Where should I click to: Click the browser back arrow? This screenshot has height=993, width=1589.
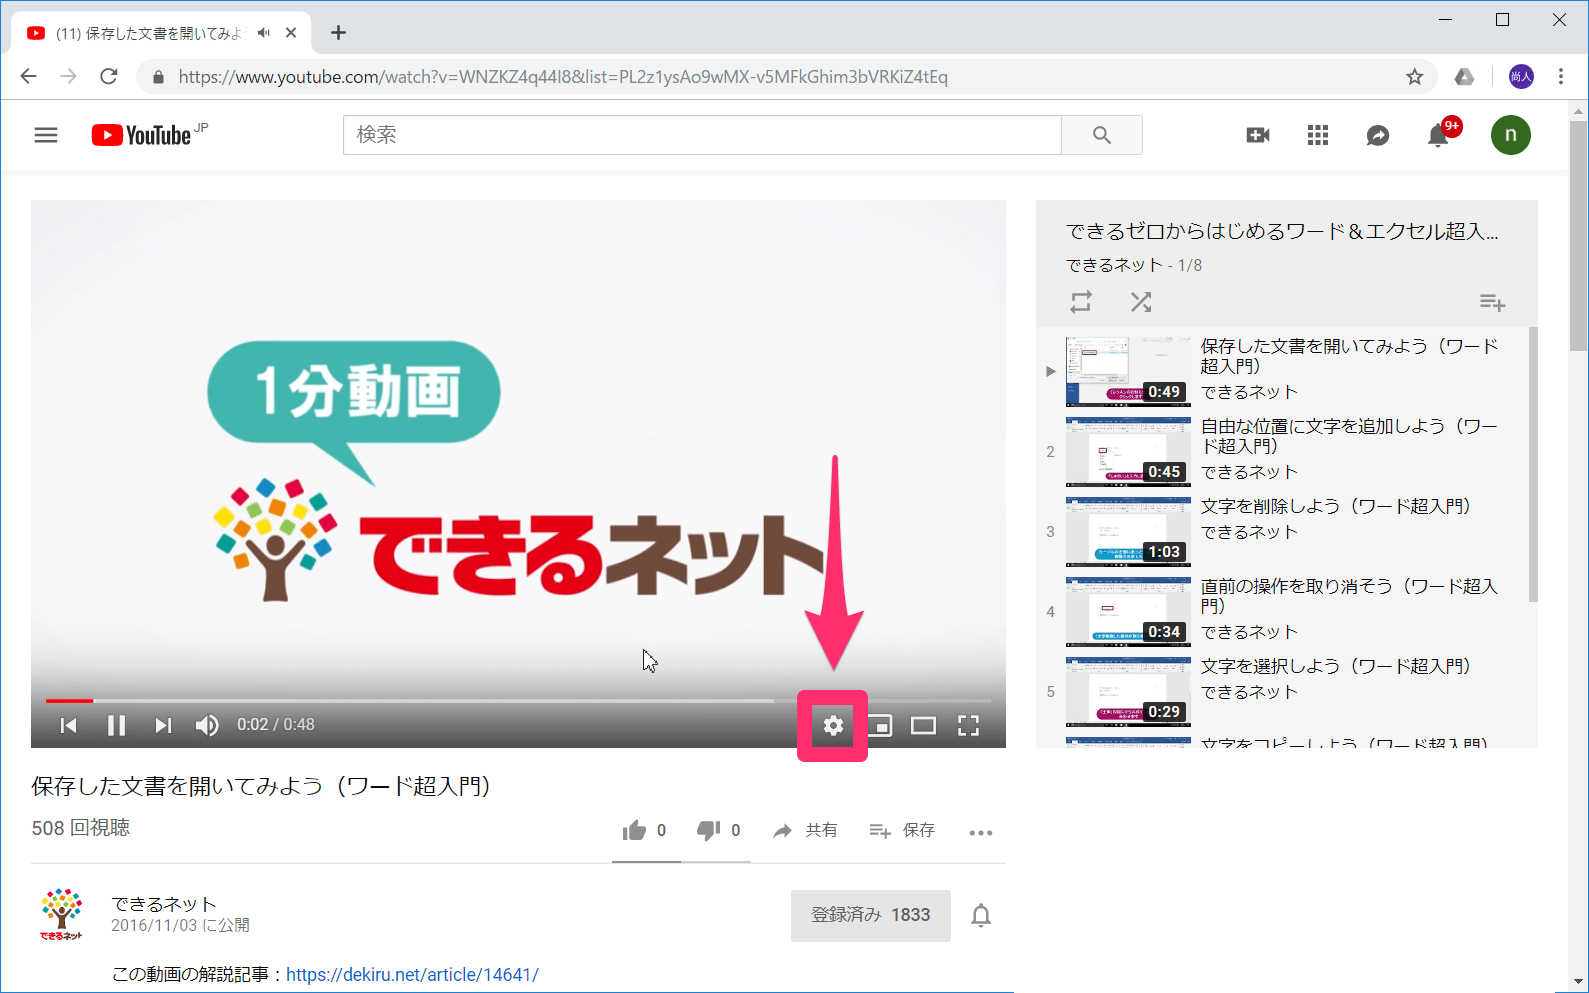(x=29, y=76)
